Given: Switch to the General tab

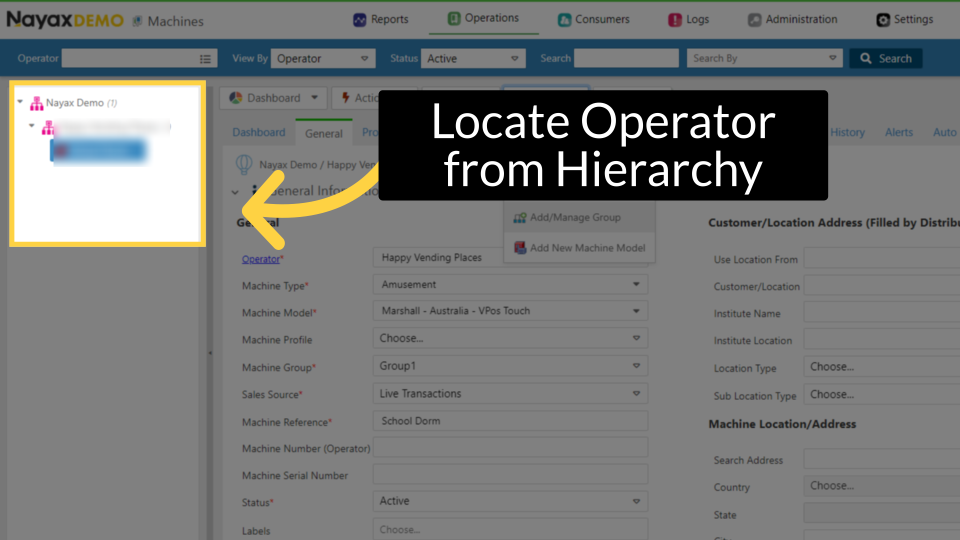Looking at the screenshot, I should [x=324, y=133].
